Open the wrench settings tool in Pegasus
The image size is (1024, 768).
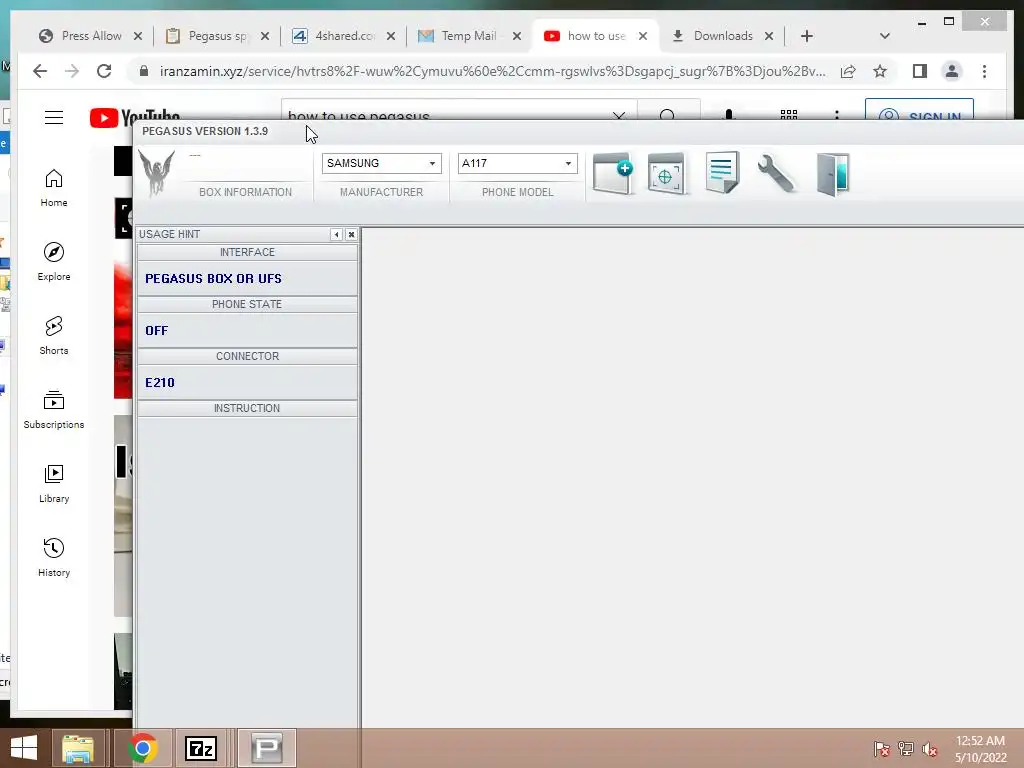click(775, 173)
